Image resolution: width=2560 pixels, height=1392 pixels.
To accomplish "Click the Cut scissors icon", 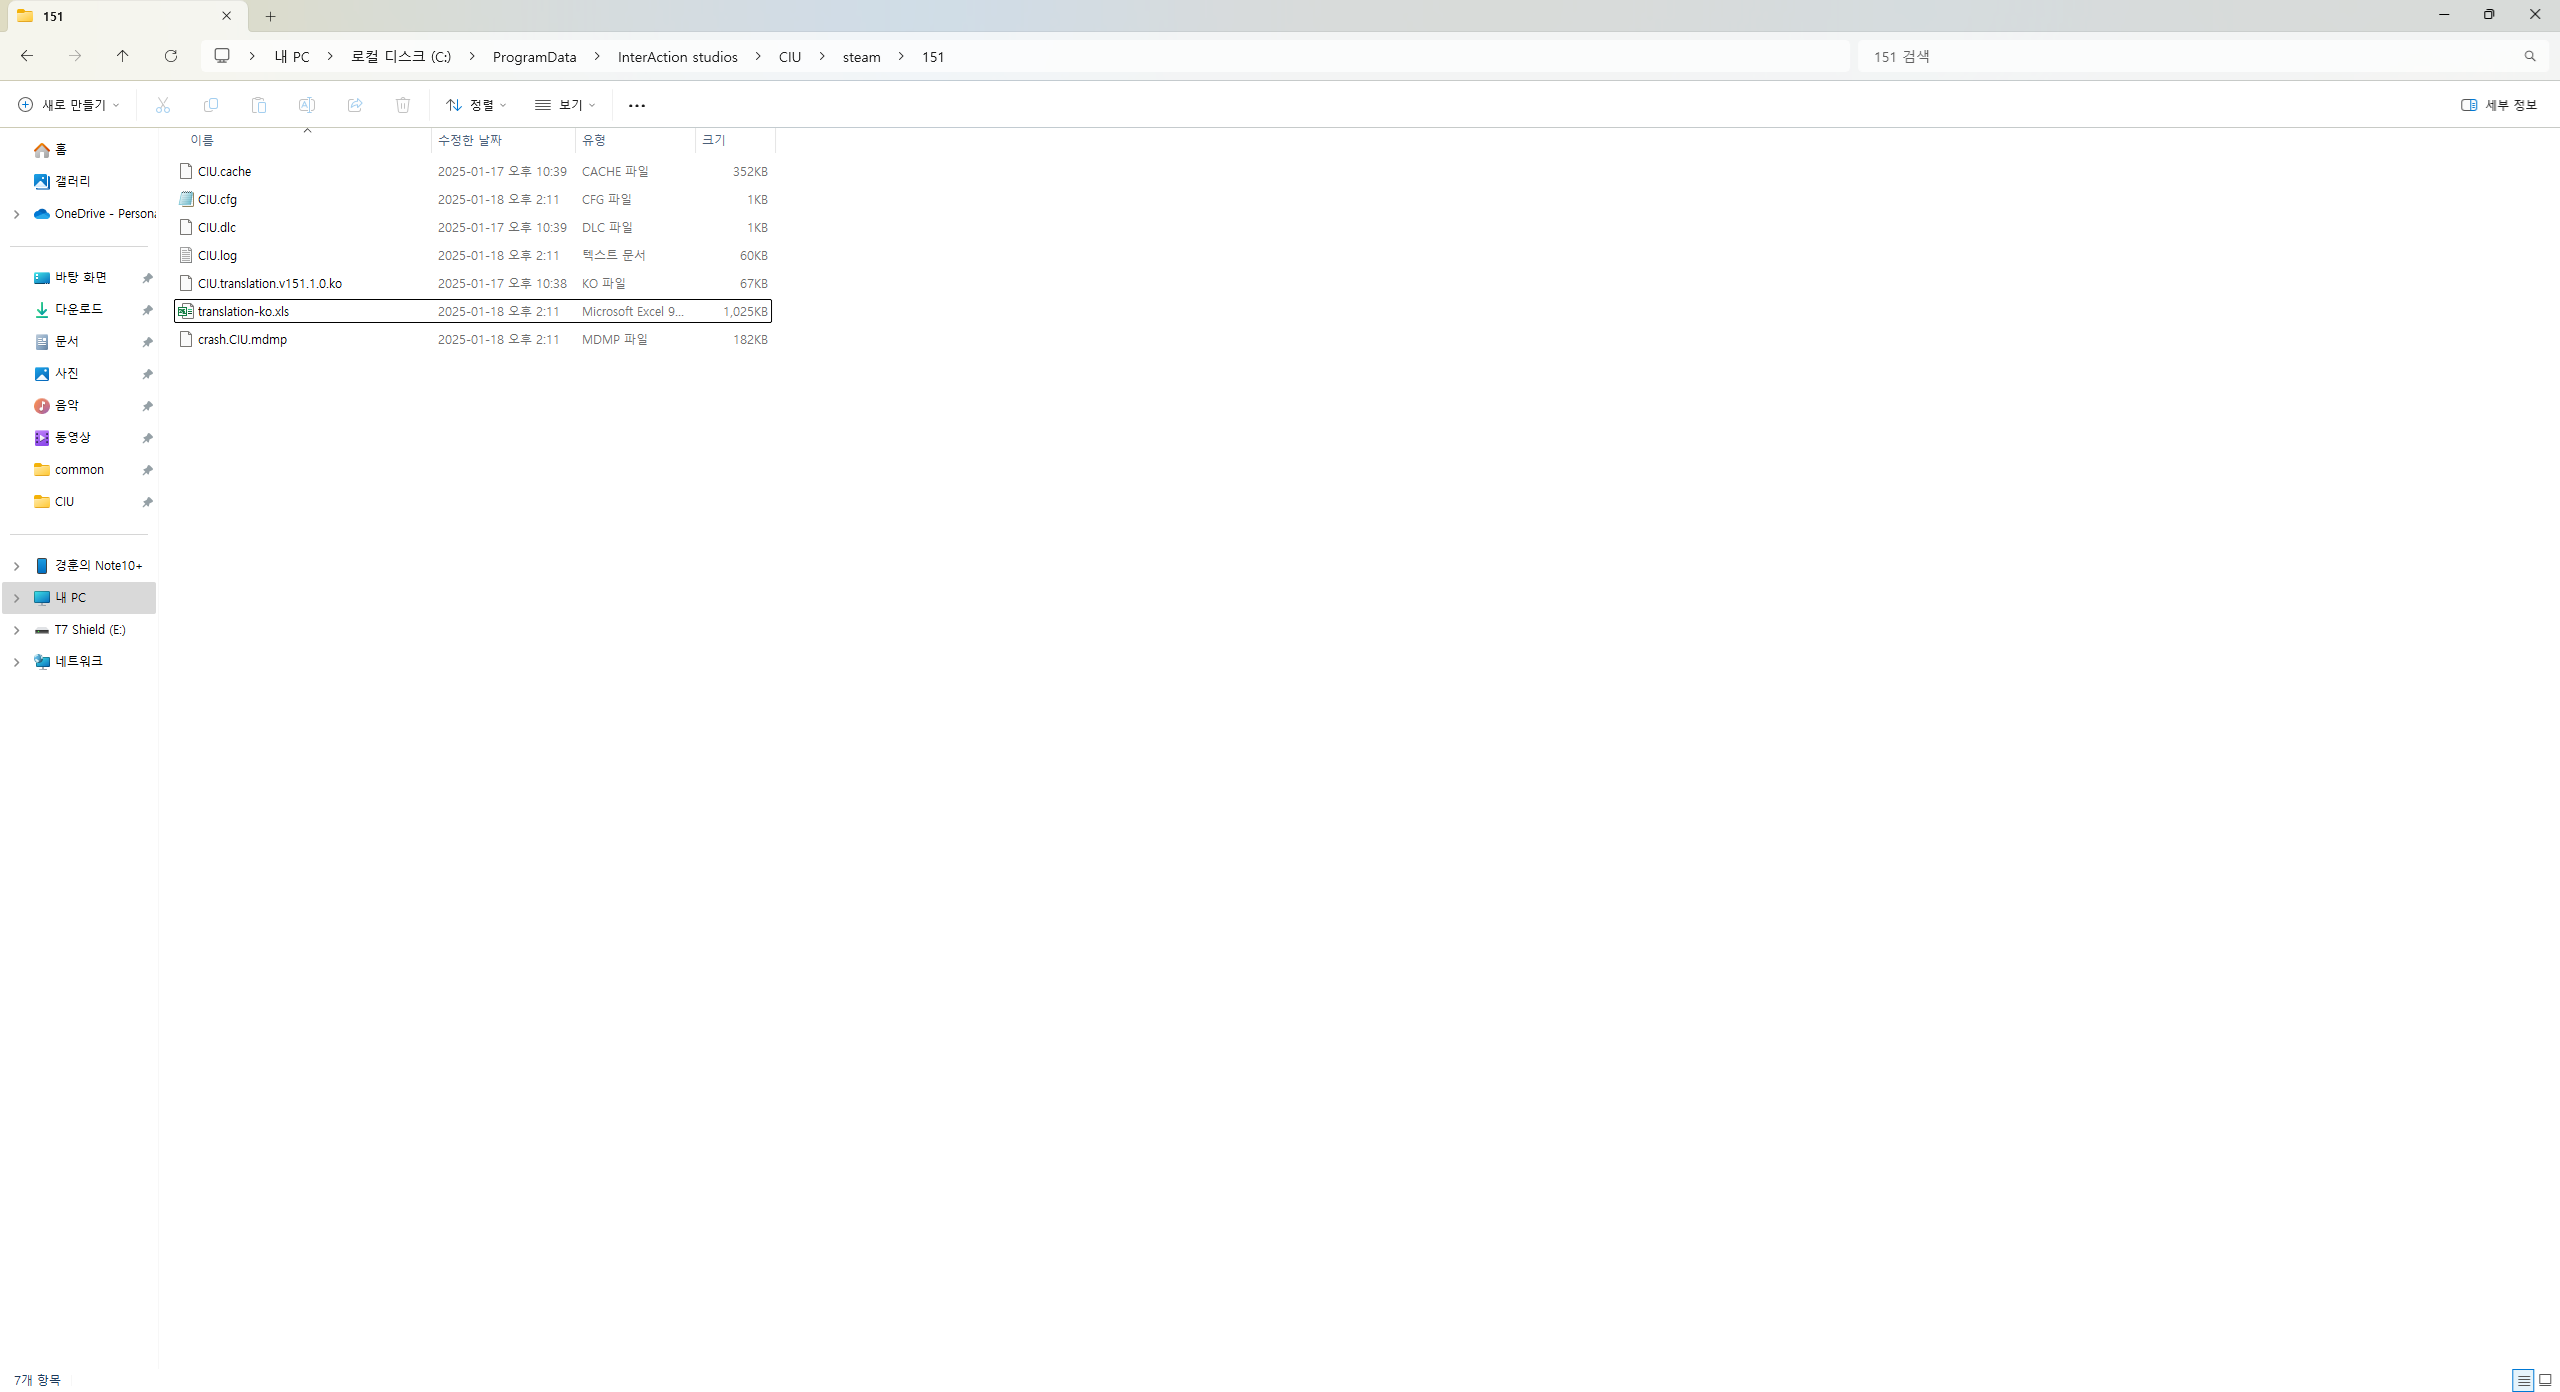I will pyautogui.click(x=163, y=105).
